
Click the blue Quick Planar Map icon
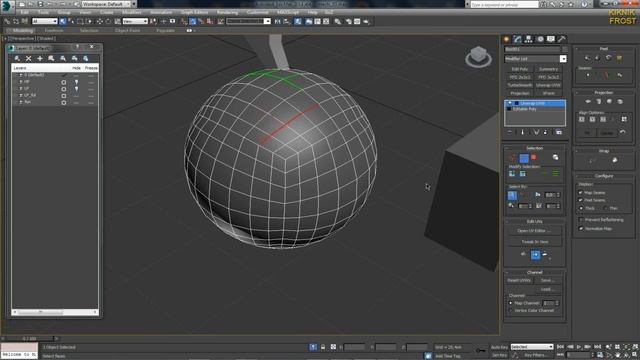(535, 255)
